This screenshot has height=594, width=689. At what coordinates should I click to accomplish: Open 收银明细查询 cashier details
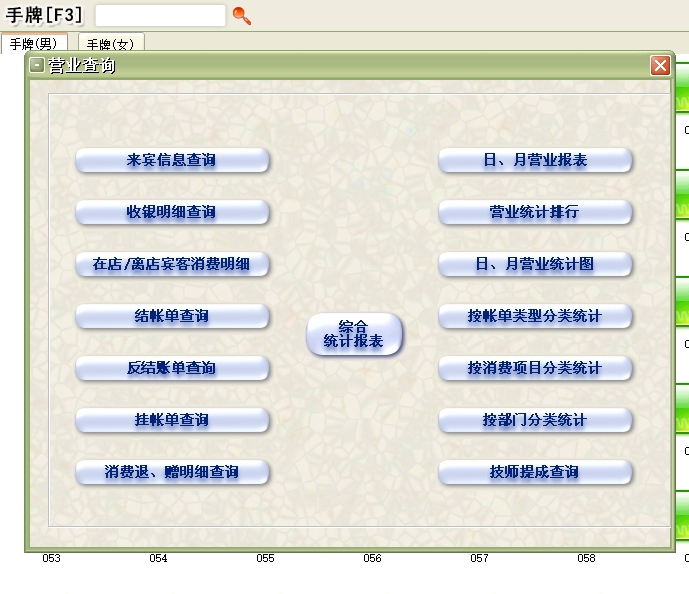(172, 212)
